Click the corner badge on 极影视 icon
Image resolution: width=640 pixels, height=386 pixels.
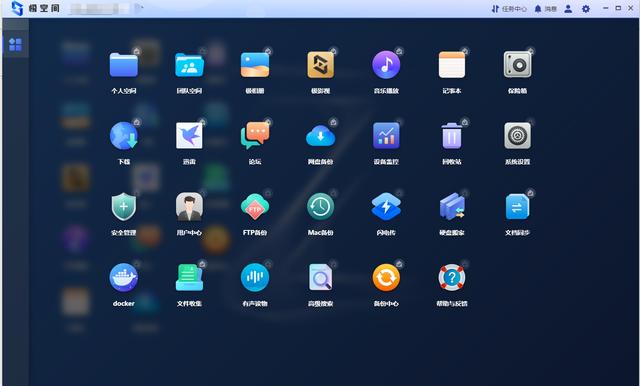pyautogui.click(x=333, y=51)
